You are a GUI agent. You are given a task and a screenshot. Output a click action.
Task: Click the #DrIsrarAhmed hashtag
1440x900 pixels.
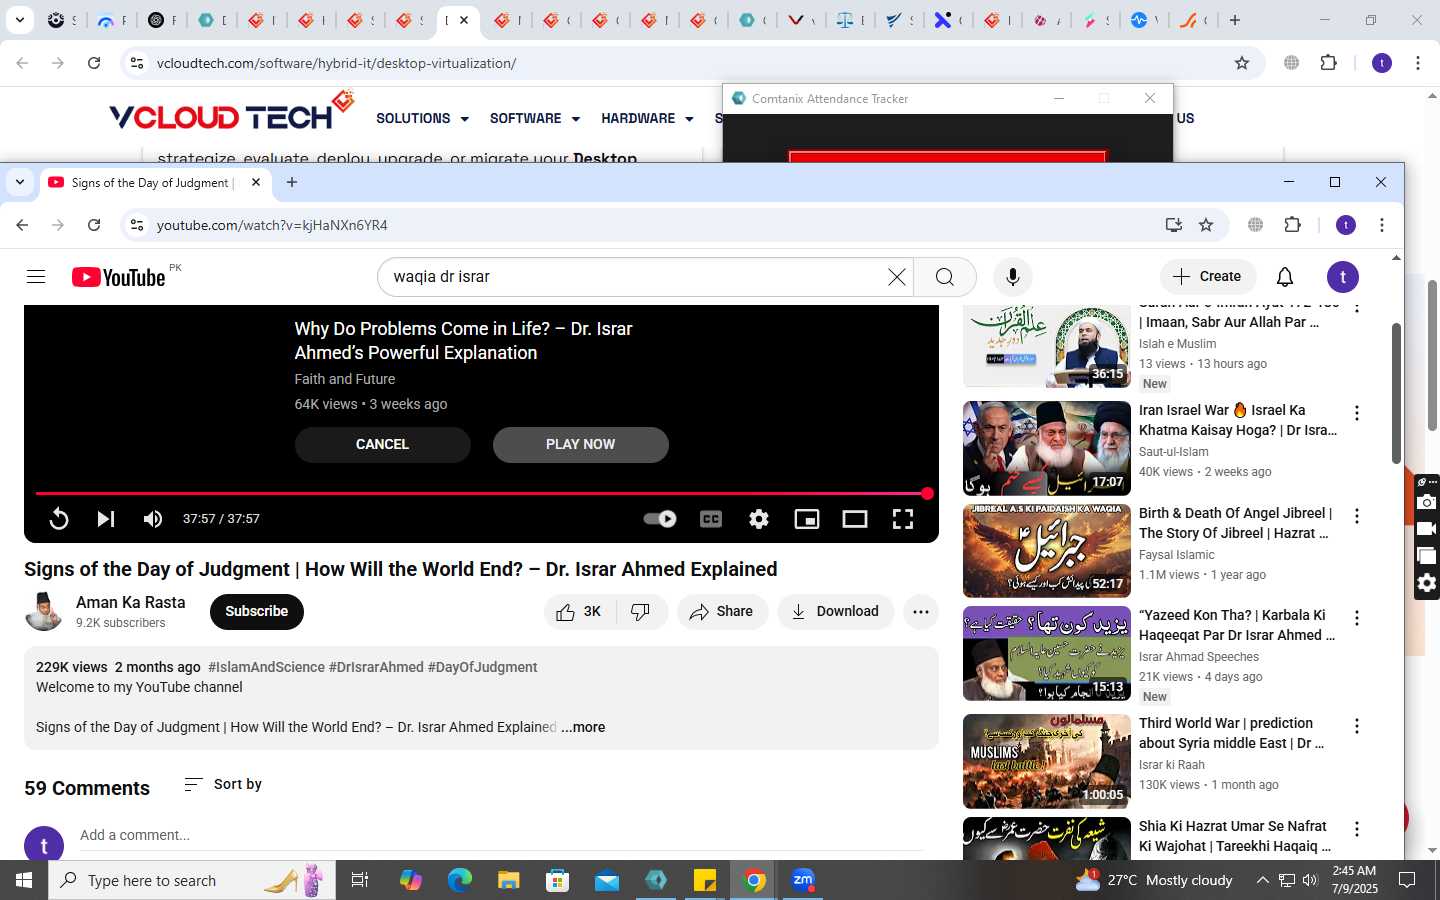pos(376,667)
